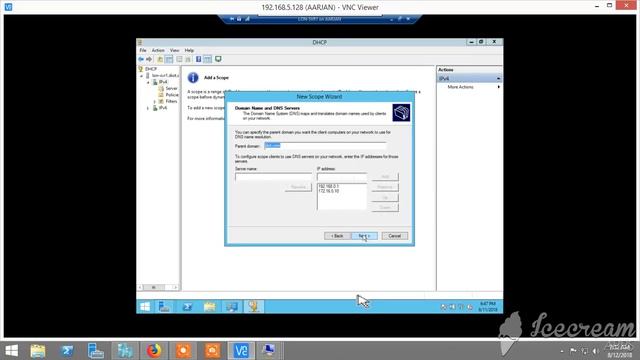This screenshot has height=360, width=640.
Task: Click the green monitor toolbar icon
Action: 218,59
